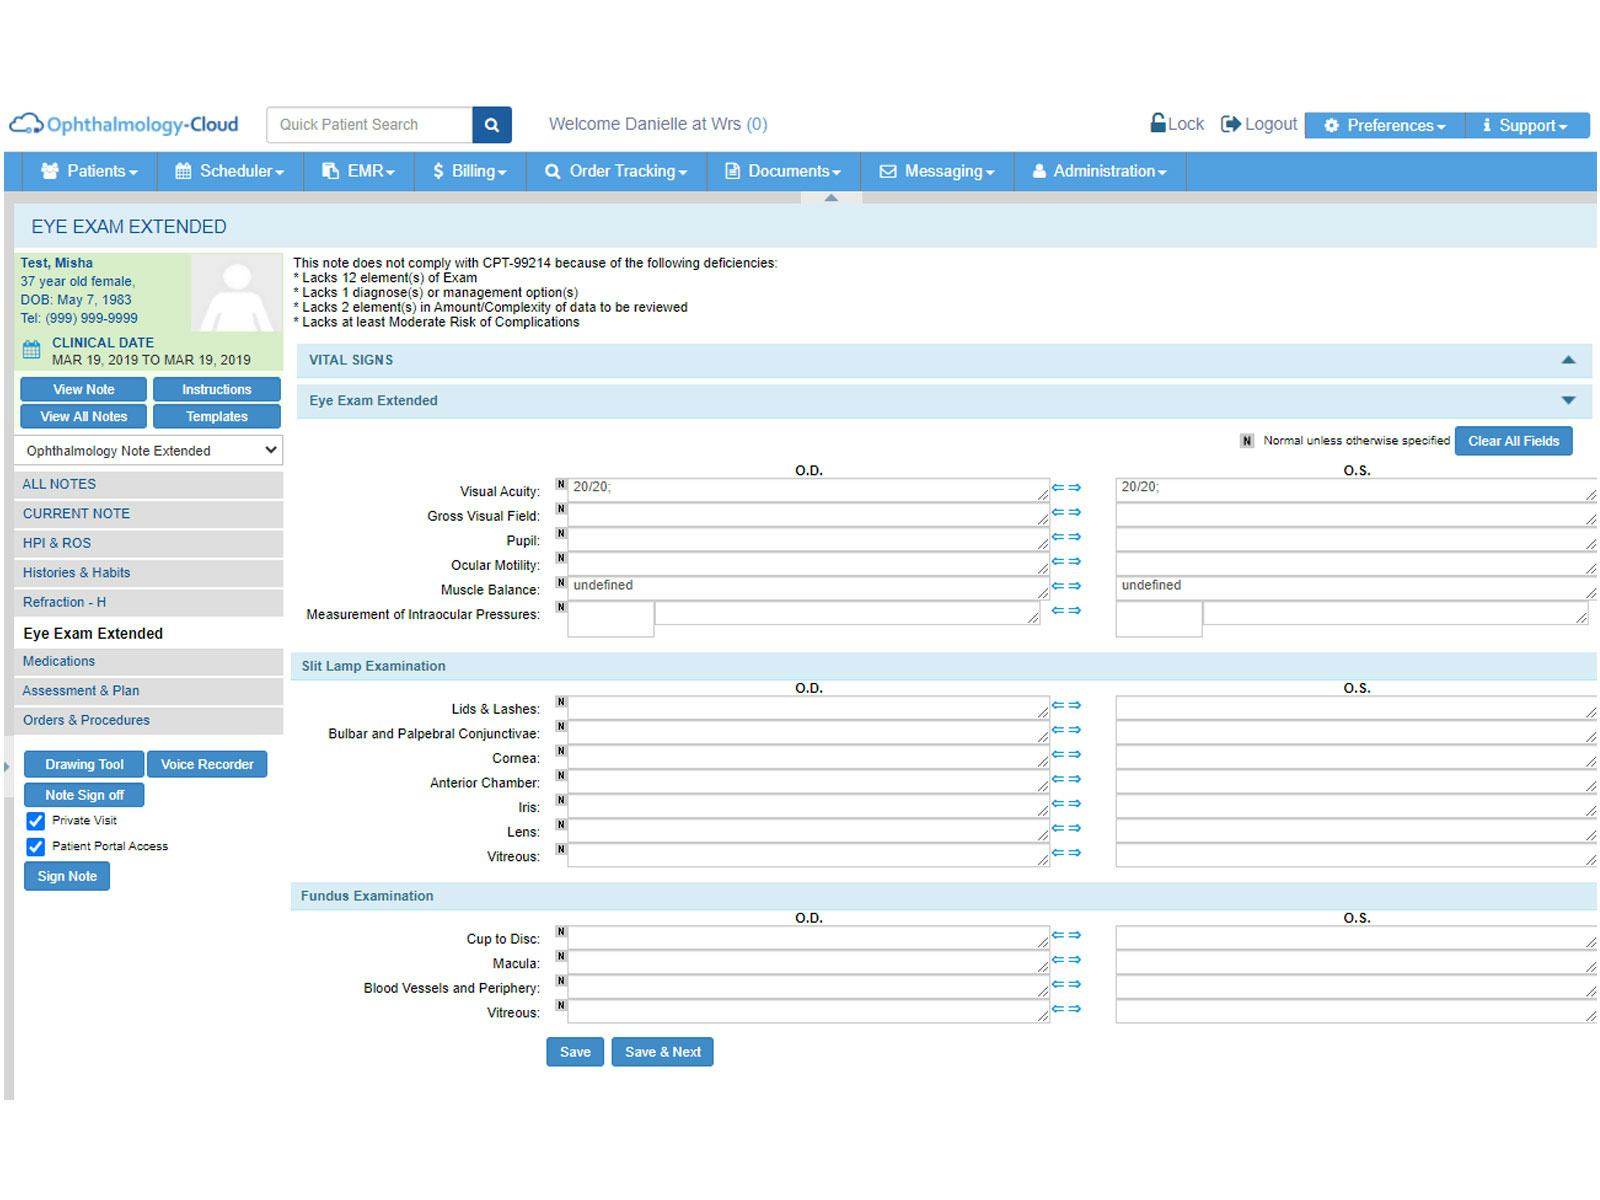Click the left copy arrow beside Muscle Balance
The height and width of the screenshot is (1200, 1600).
[x=1060, y=585]
